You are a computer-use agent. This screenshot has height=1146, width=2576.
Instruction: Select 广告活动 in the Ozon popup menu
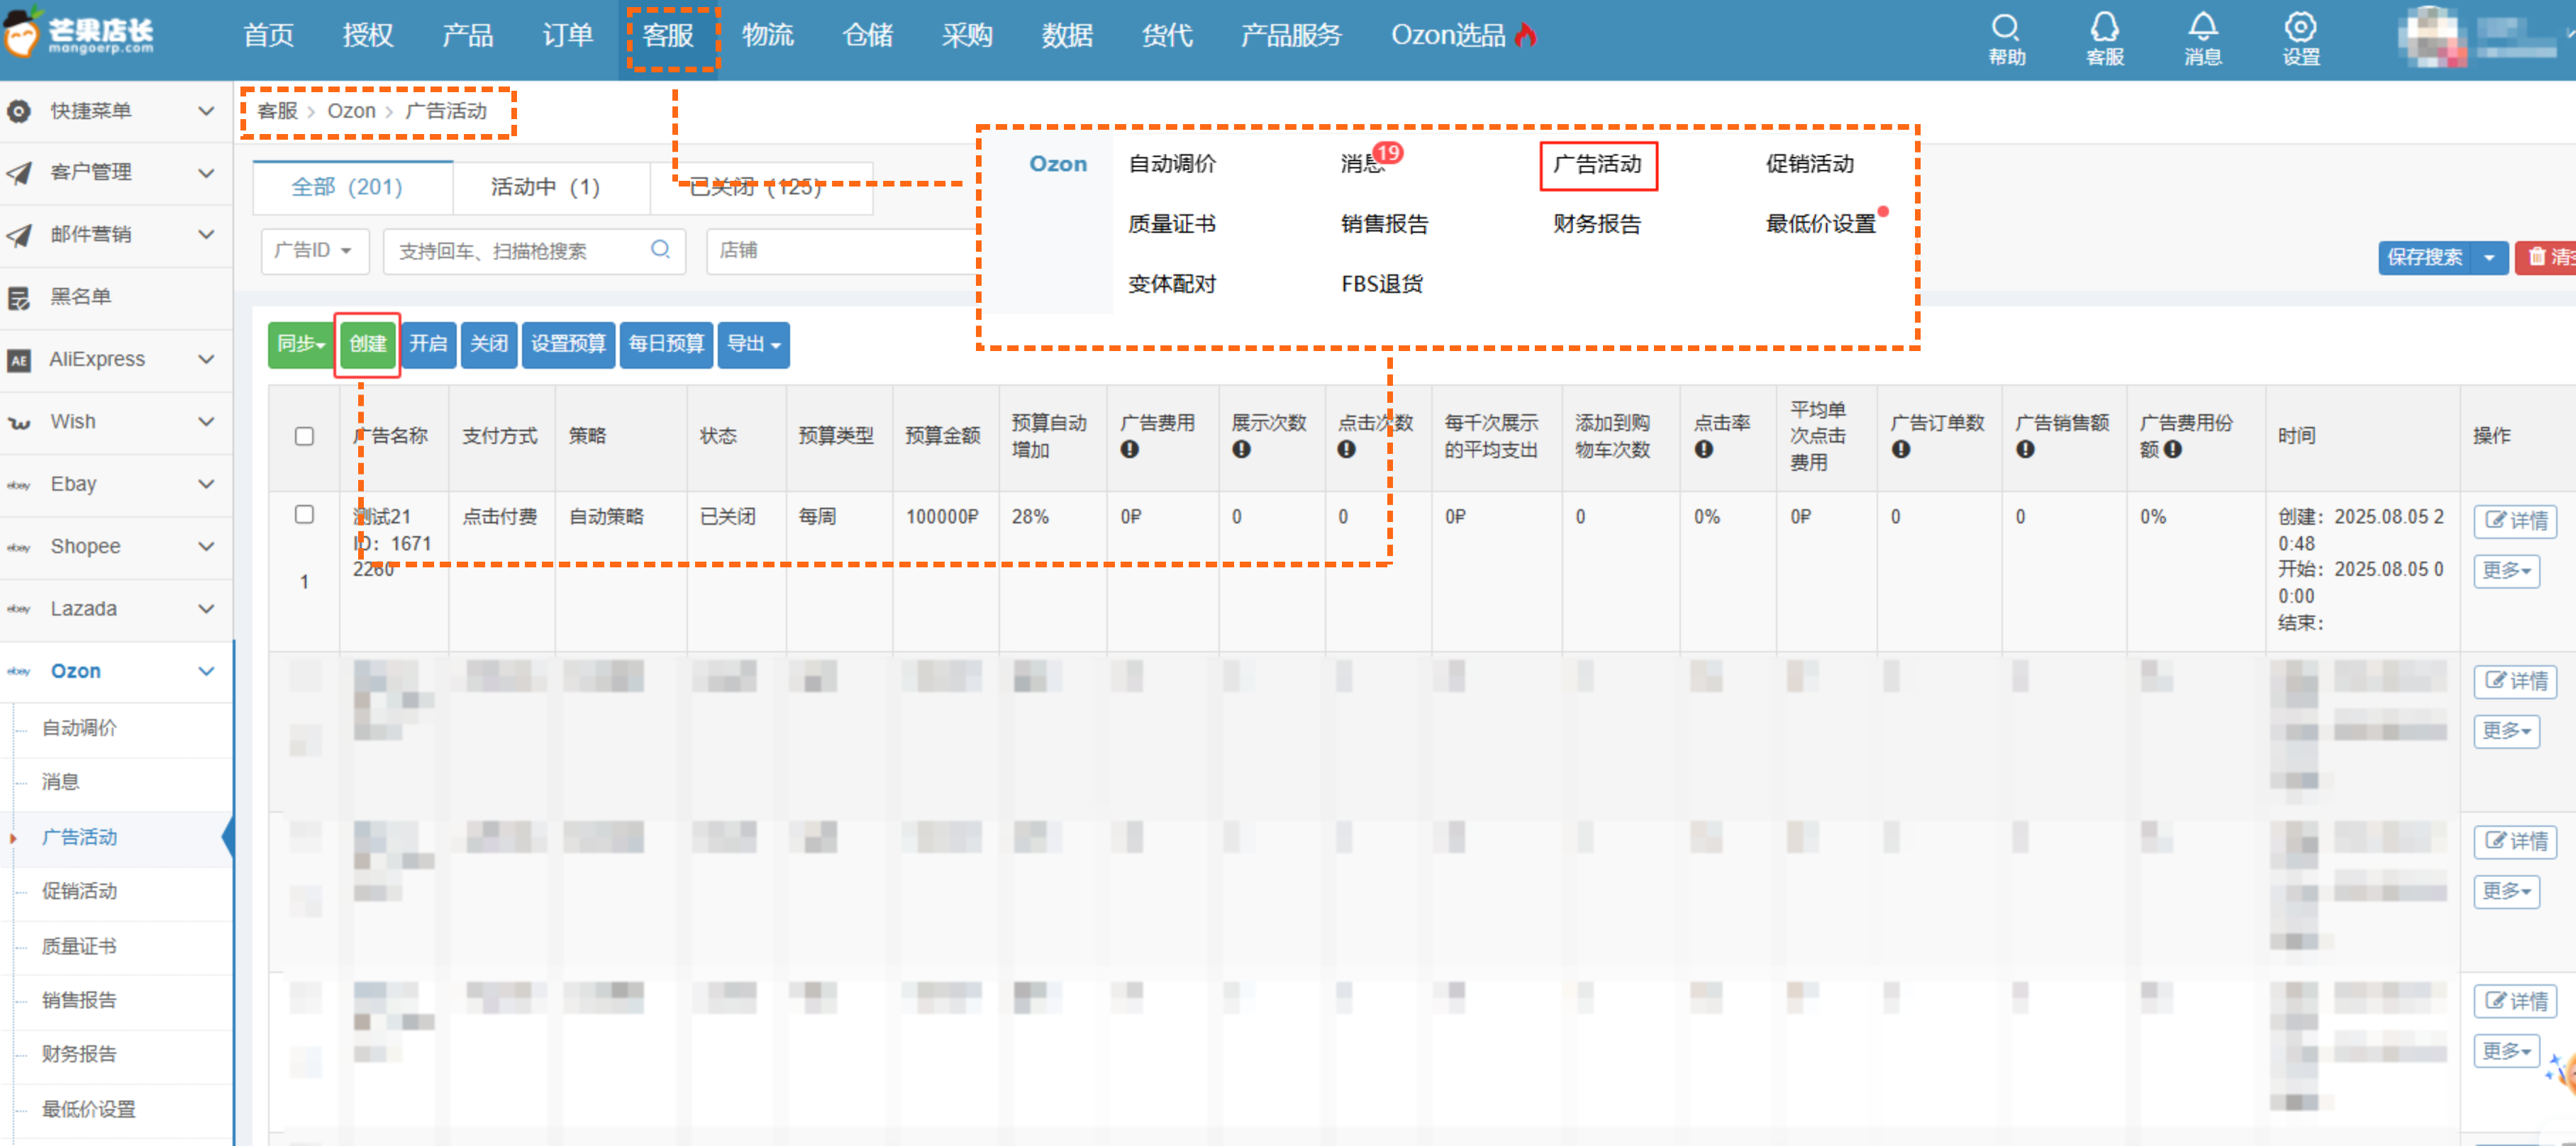tap(1597, 164)
